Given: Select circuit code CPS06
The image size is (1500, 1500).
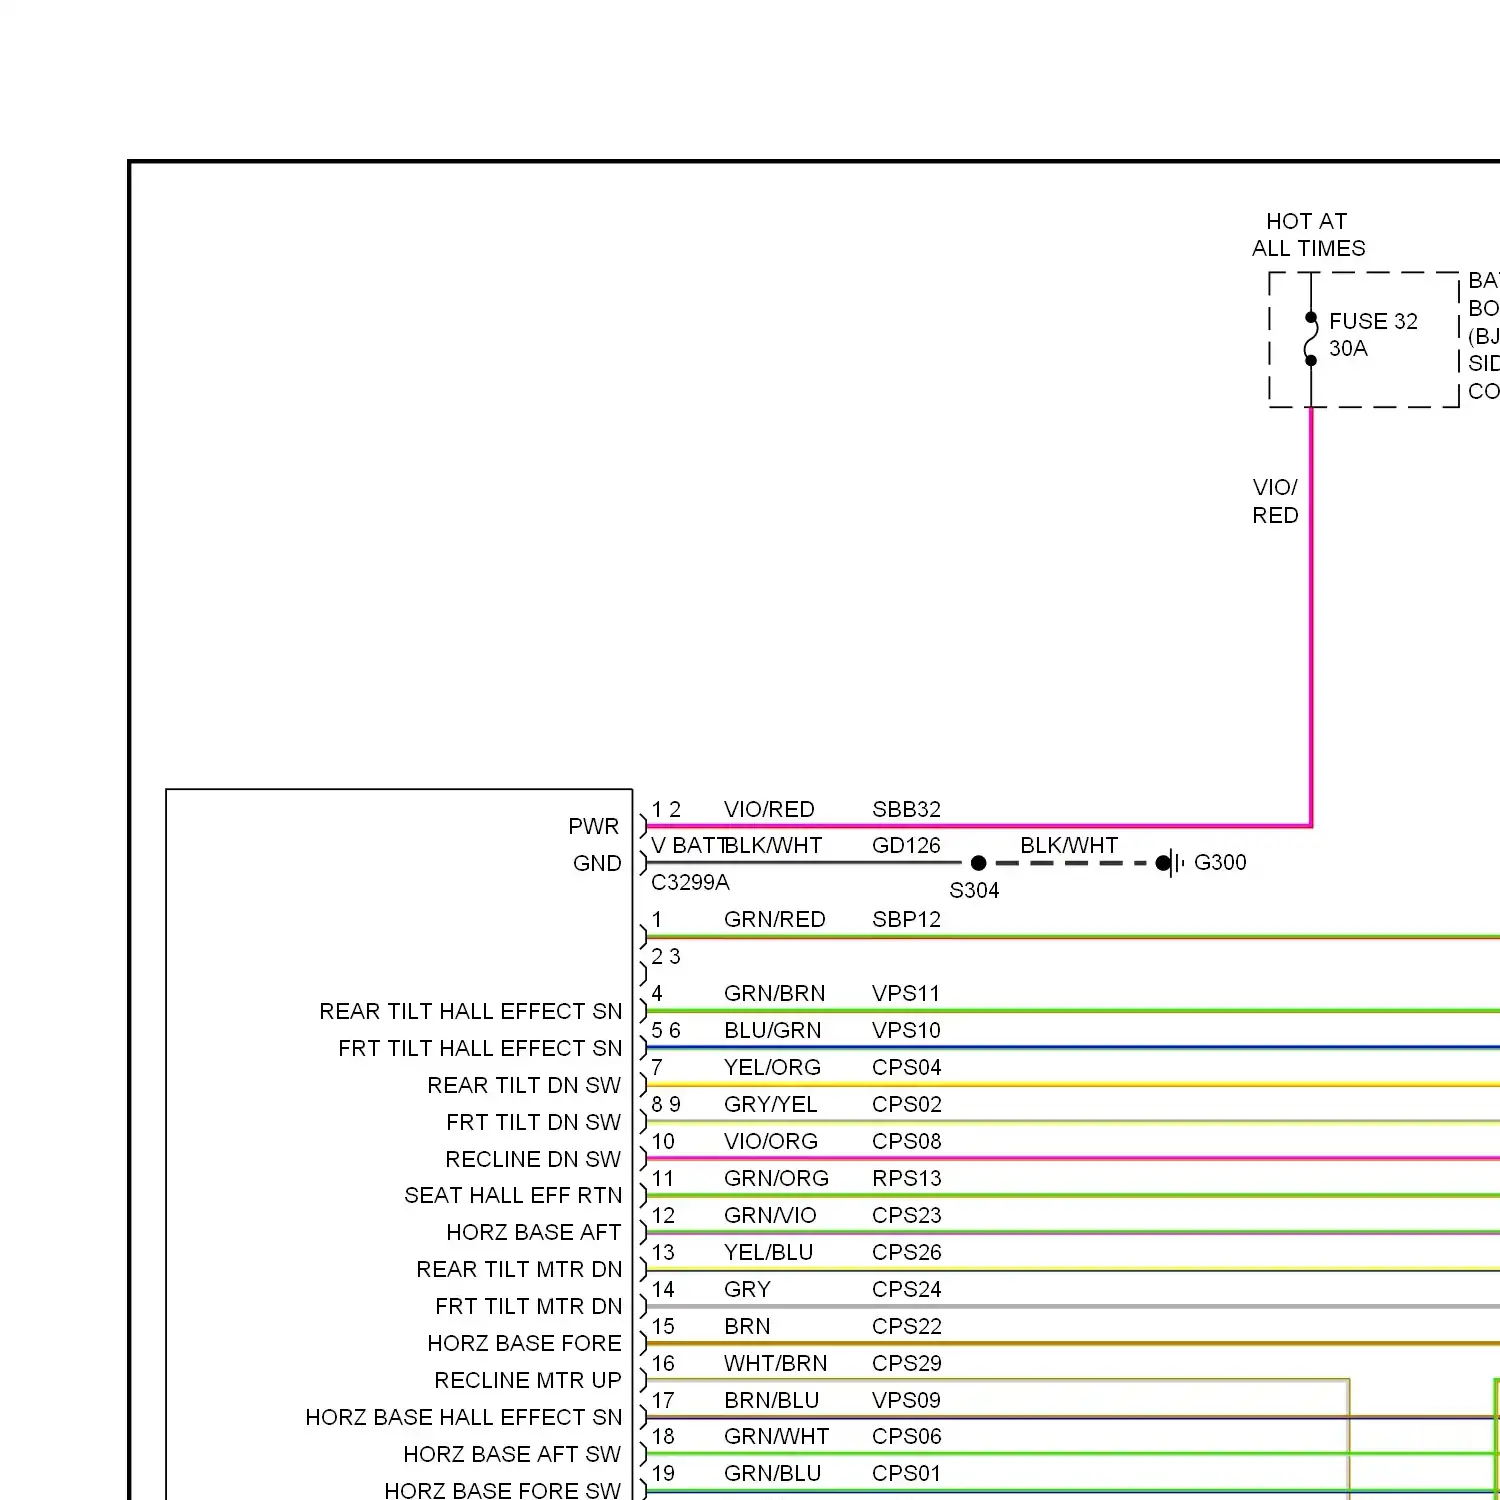Looking at the screenshot, I should pos(906,1436).
